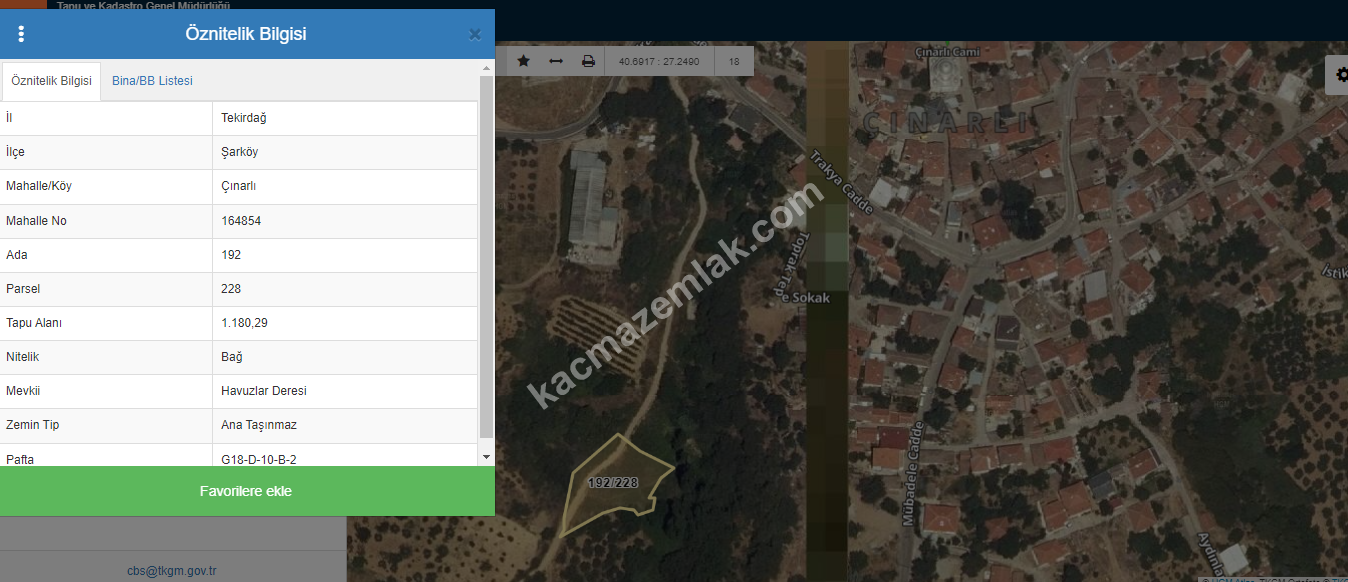Open the three-dot menu in panel header
The height and width of the screenshot is (582, 1348).
coord(21,34)
